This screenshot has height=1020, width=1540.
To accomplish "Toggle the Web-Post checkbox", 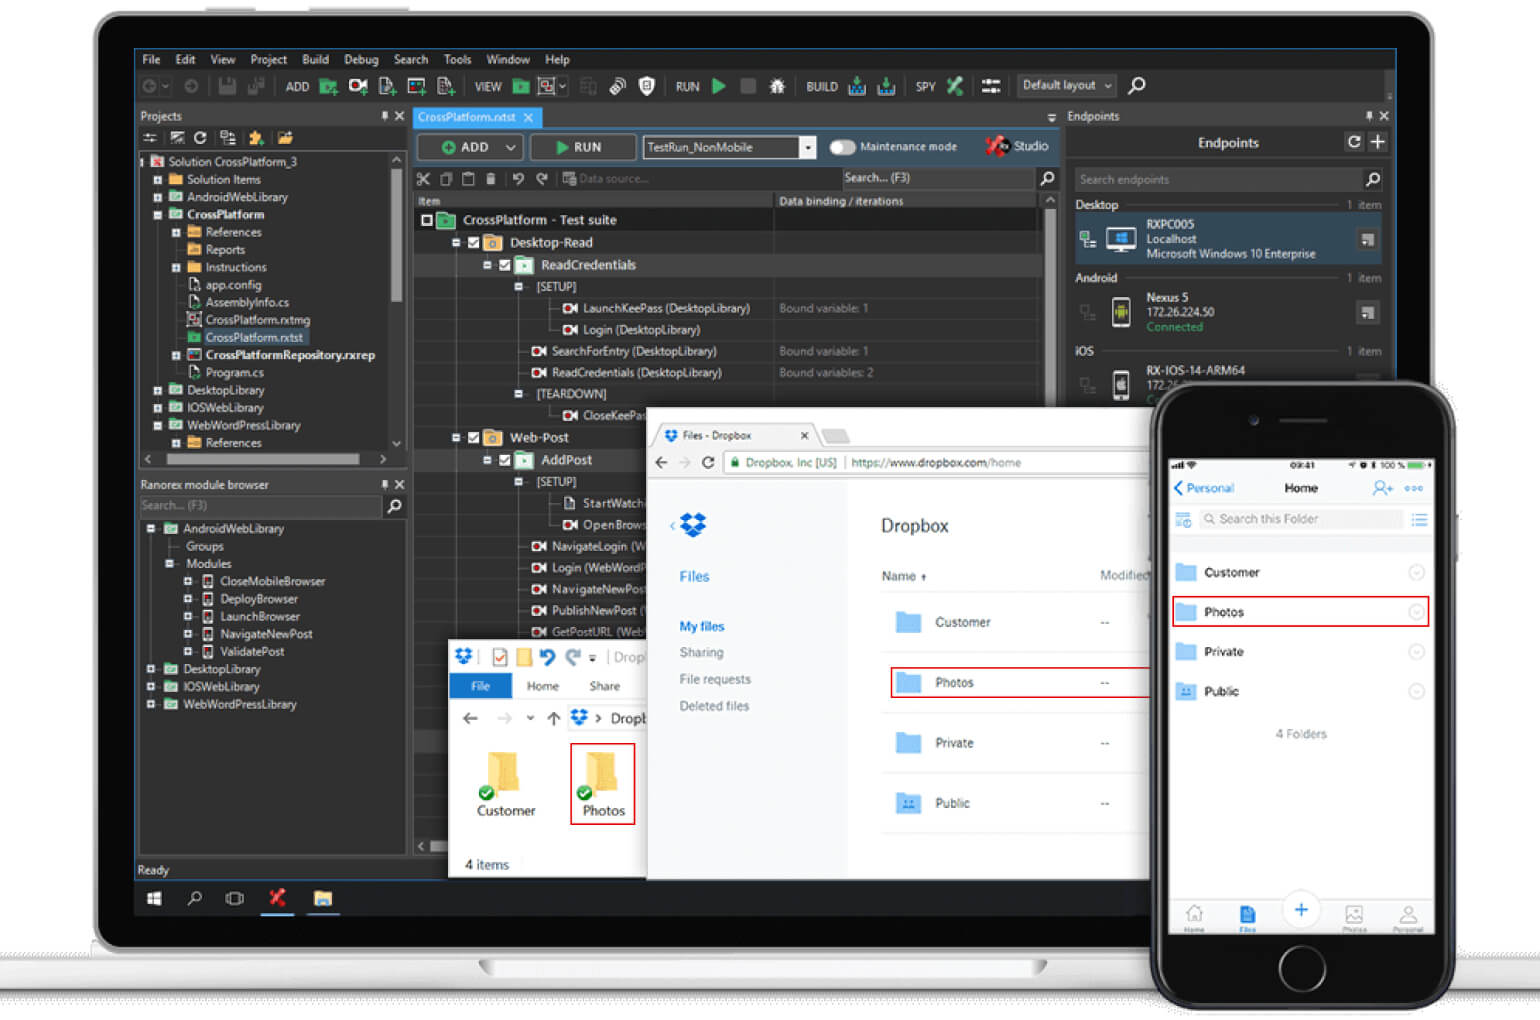I will click(x=473, y=437).
